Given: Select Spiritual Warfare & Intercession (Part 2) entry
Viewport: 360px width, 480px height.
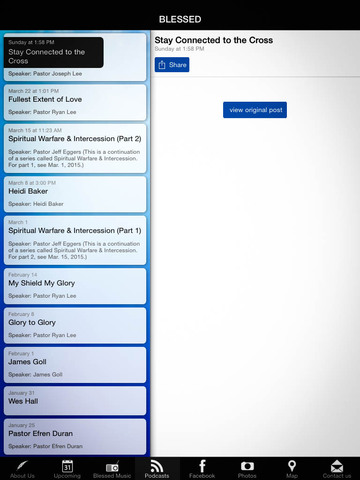Looking at the screenshot, I should [x=75, y=148].
